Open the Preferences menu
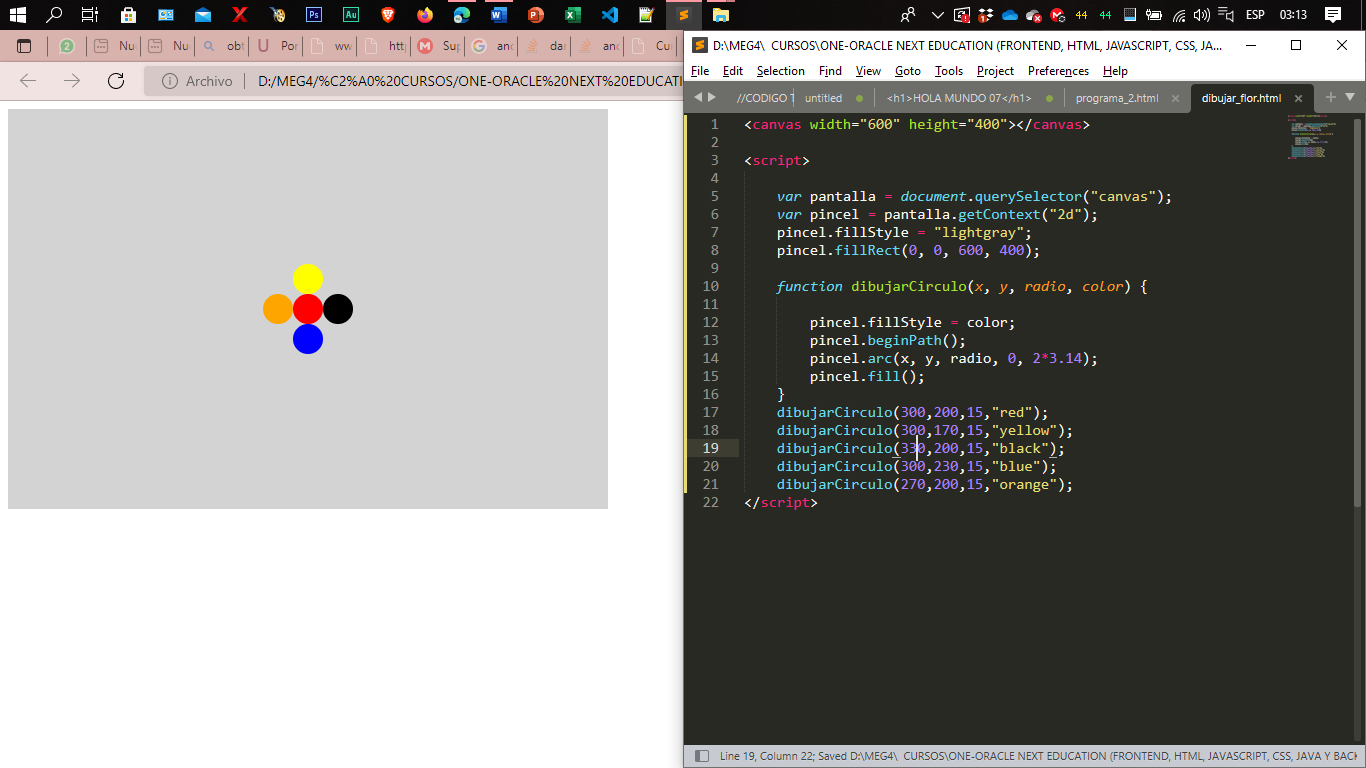The width and height of the screenshot is (1366, 768). (1059, 71)
